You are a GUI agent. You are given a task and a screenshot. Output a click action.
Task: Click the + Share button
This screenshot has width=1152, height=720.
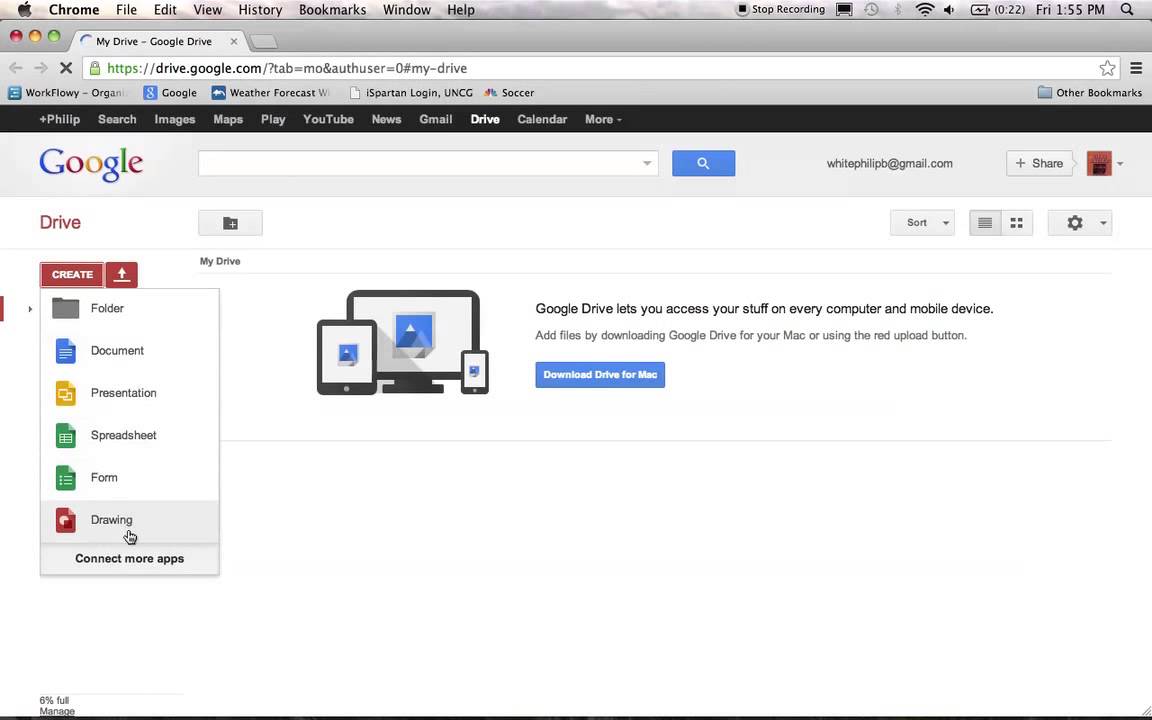tap(1039, 163)
